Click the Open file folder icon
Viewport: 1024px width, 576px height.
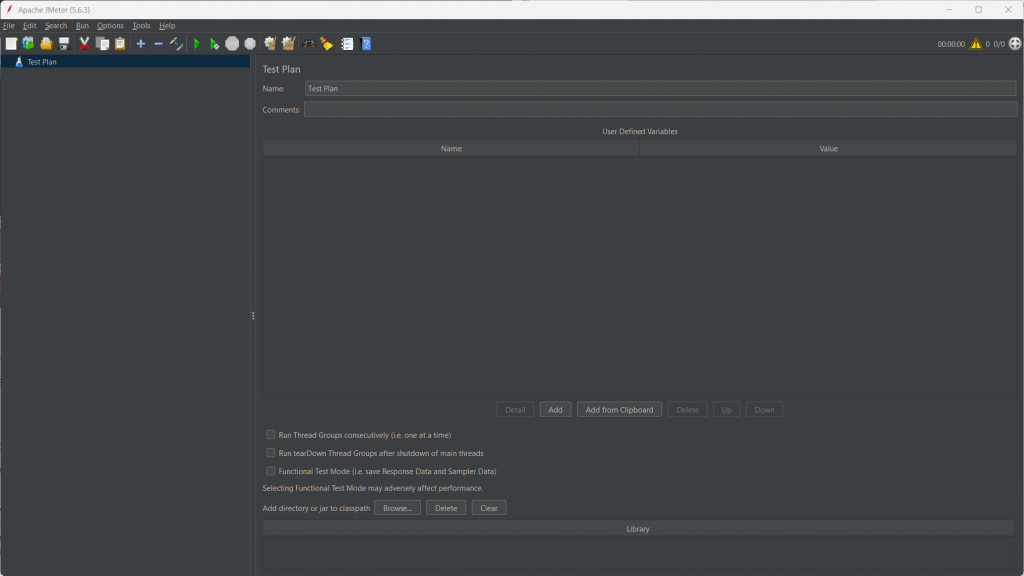coord(46,44)
